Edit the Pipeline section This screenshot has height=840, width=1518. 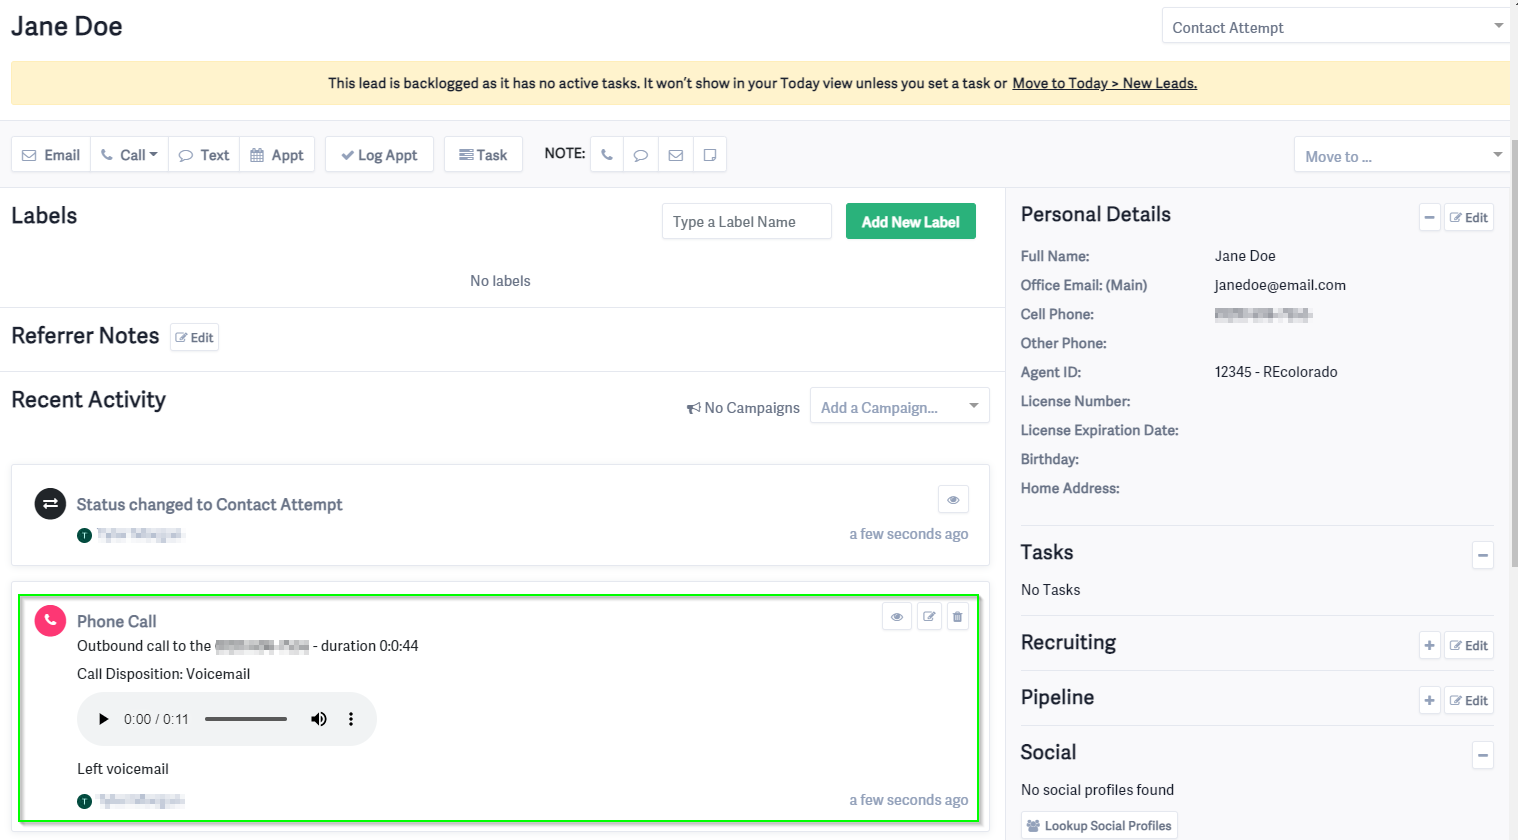[x=1469, y=700]
